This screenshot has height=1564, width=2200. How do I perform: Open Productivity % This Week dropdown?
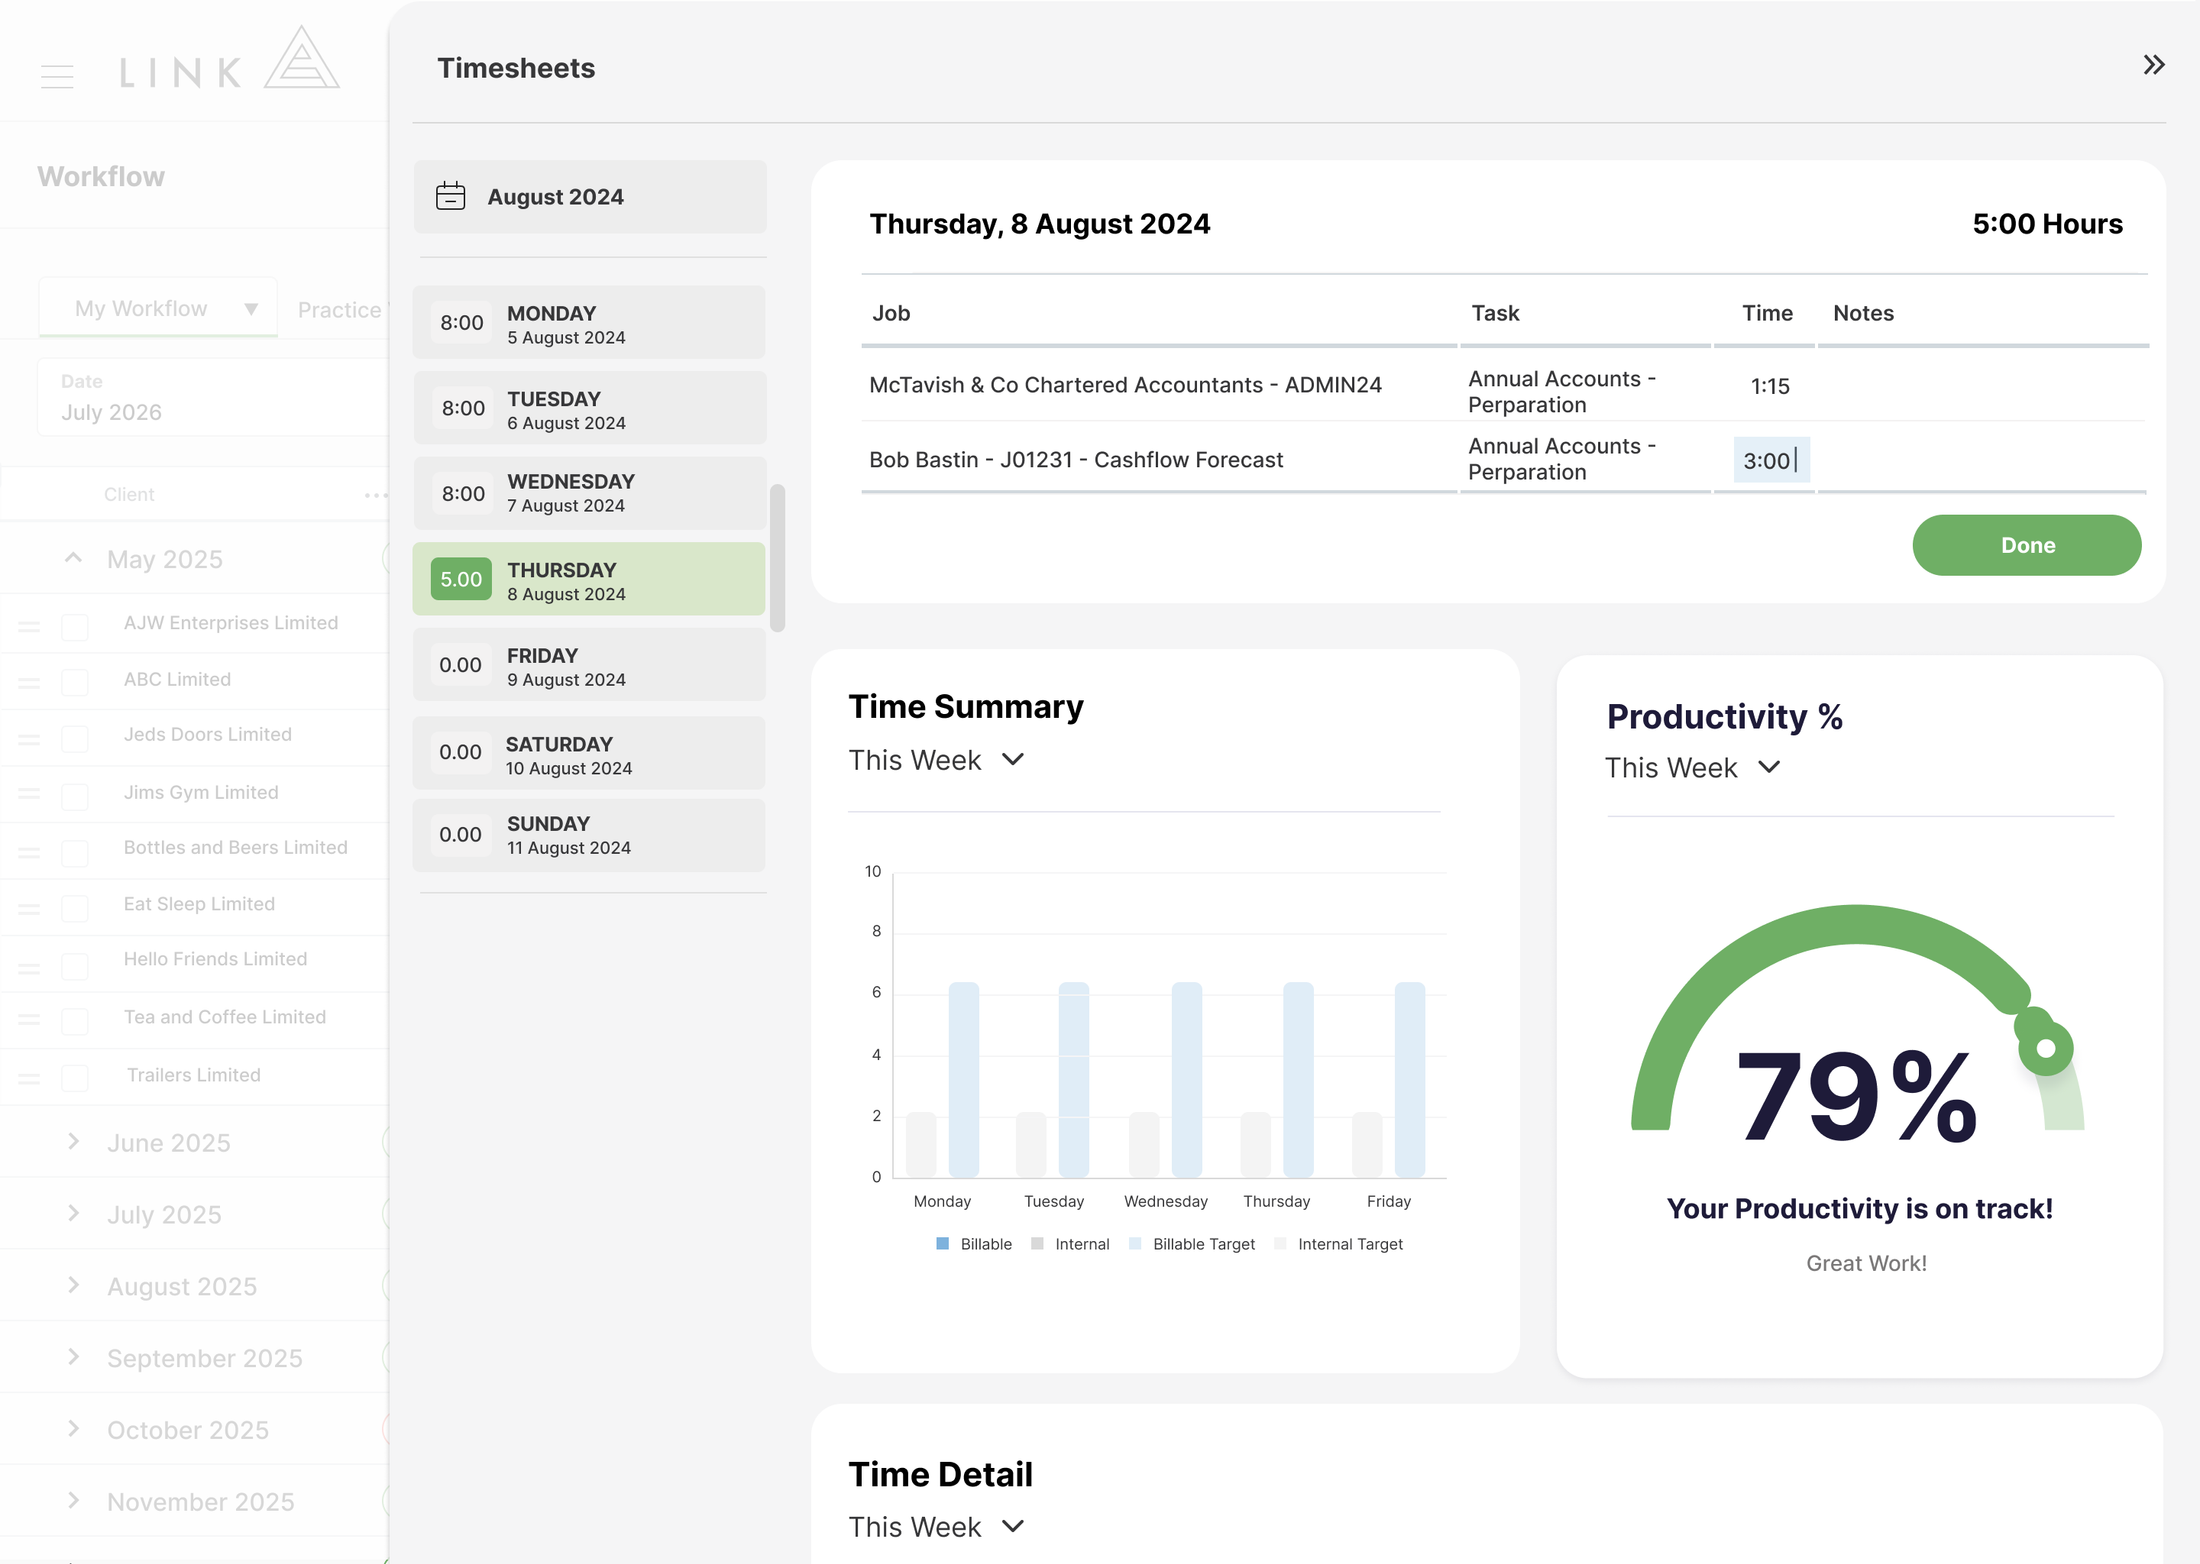pos(1693,767)
